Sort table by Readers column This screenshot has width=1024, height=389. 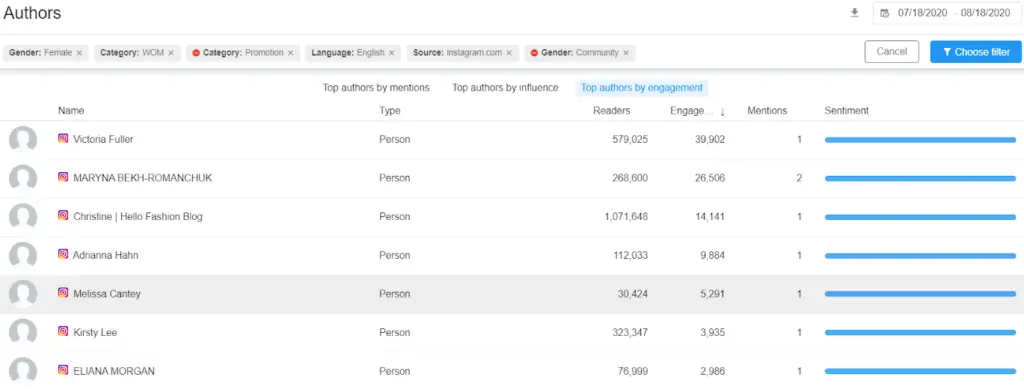[611, 111]
